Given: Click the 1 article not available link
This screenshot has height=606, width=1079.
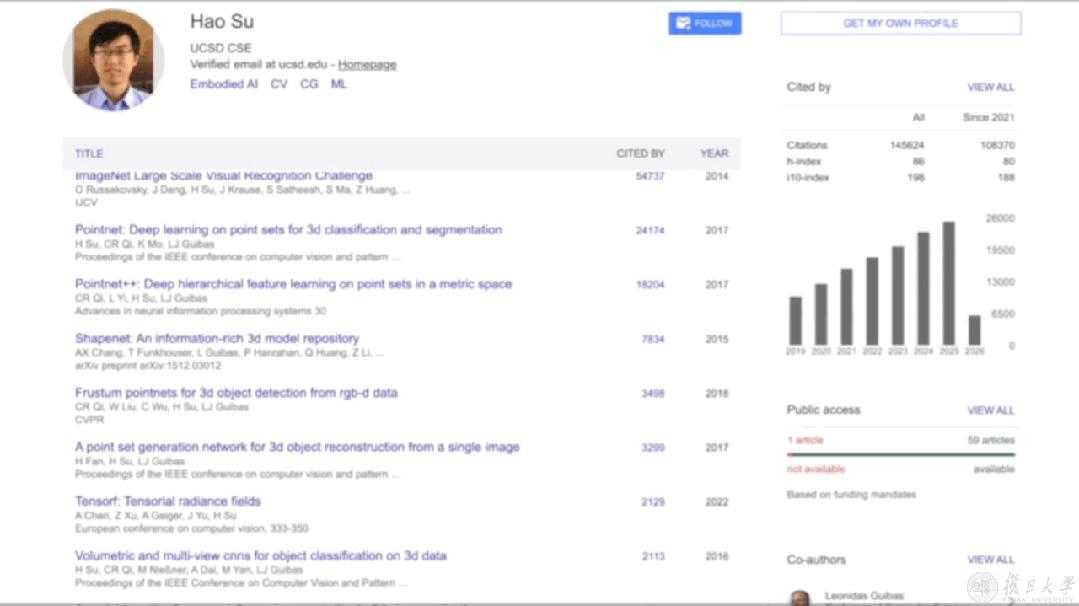Looking at the screenshot, I should point(804,440).
